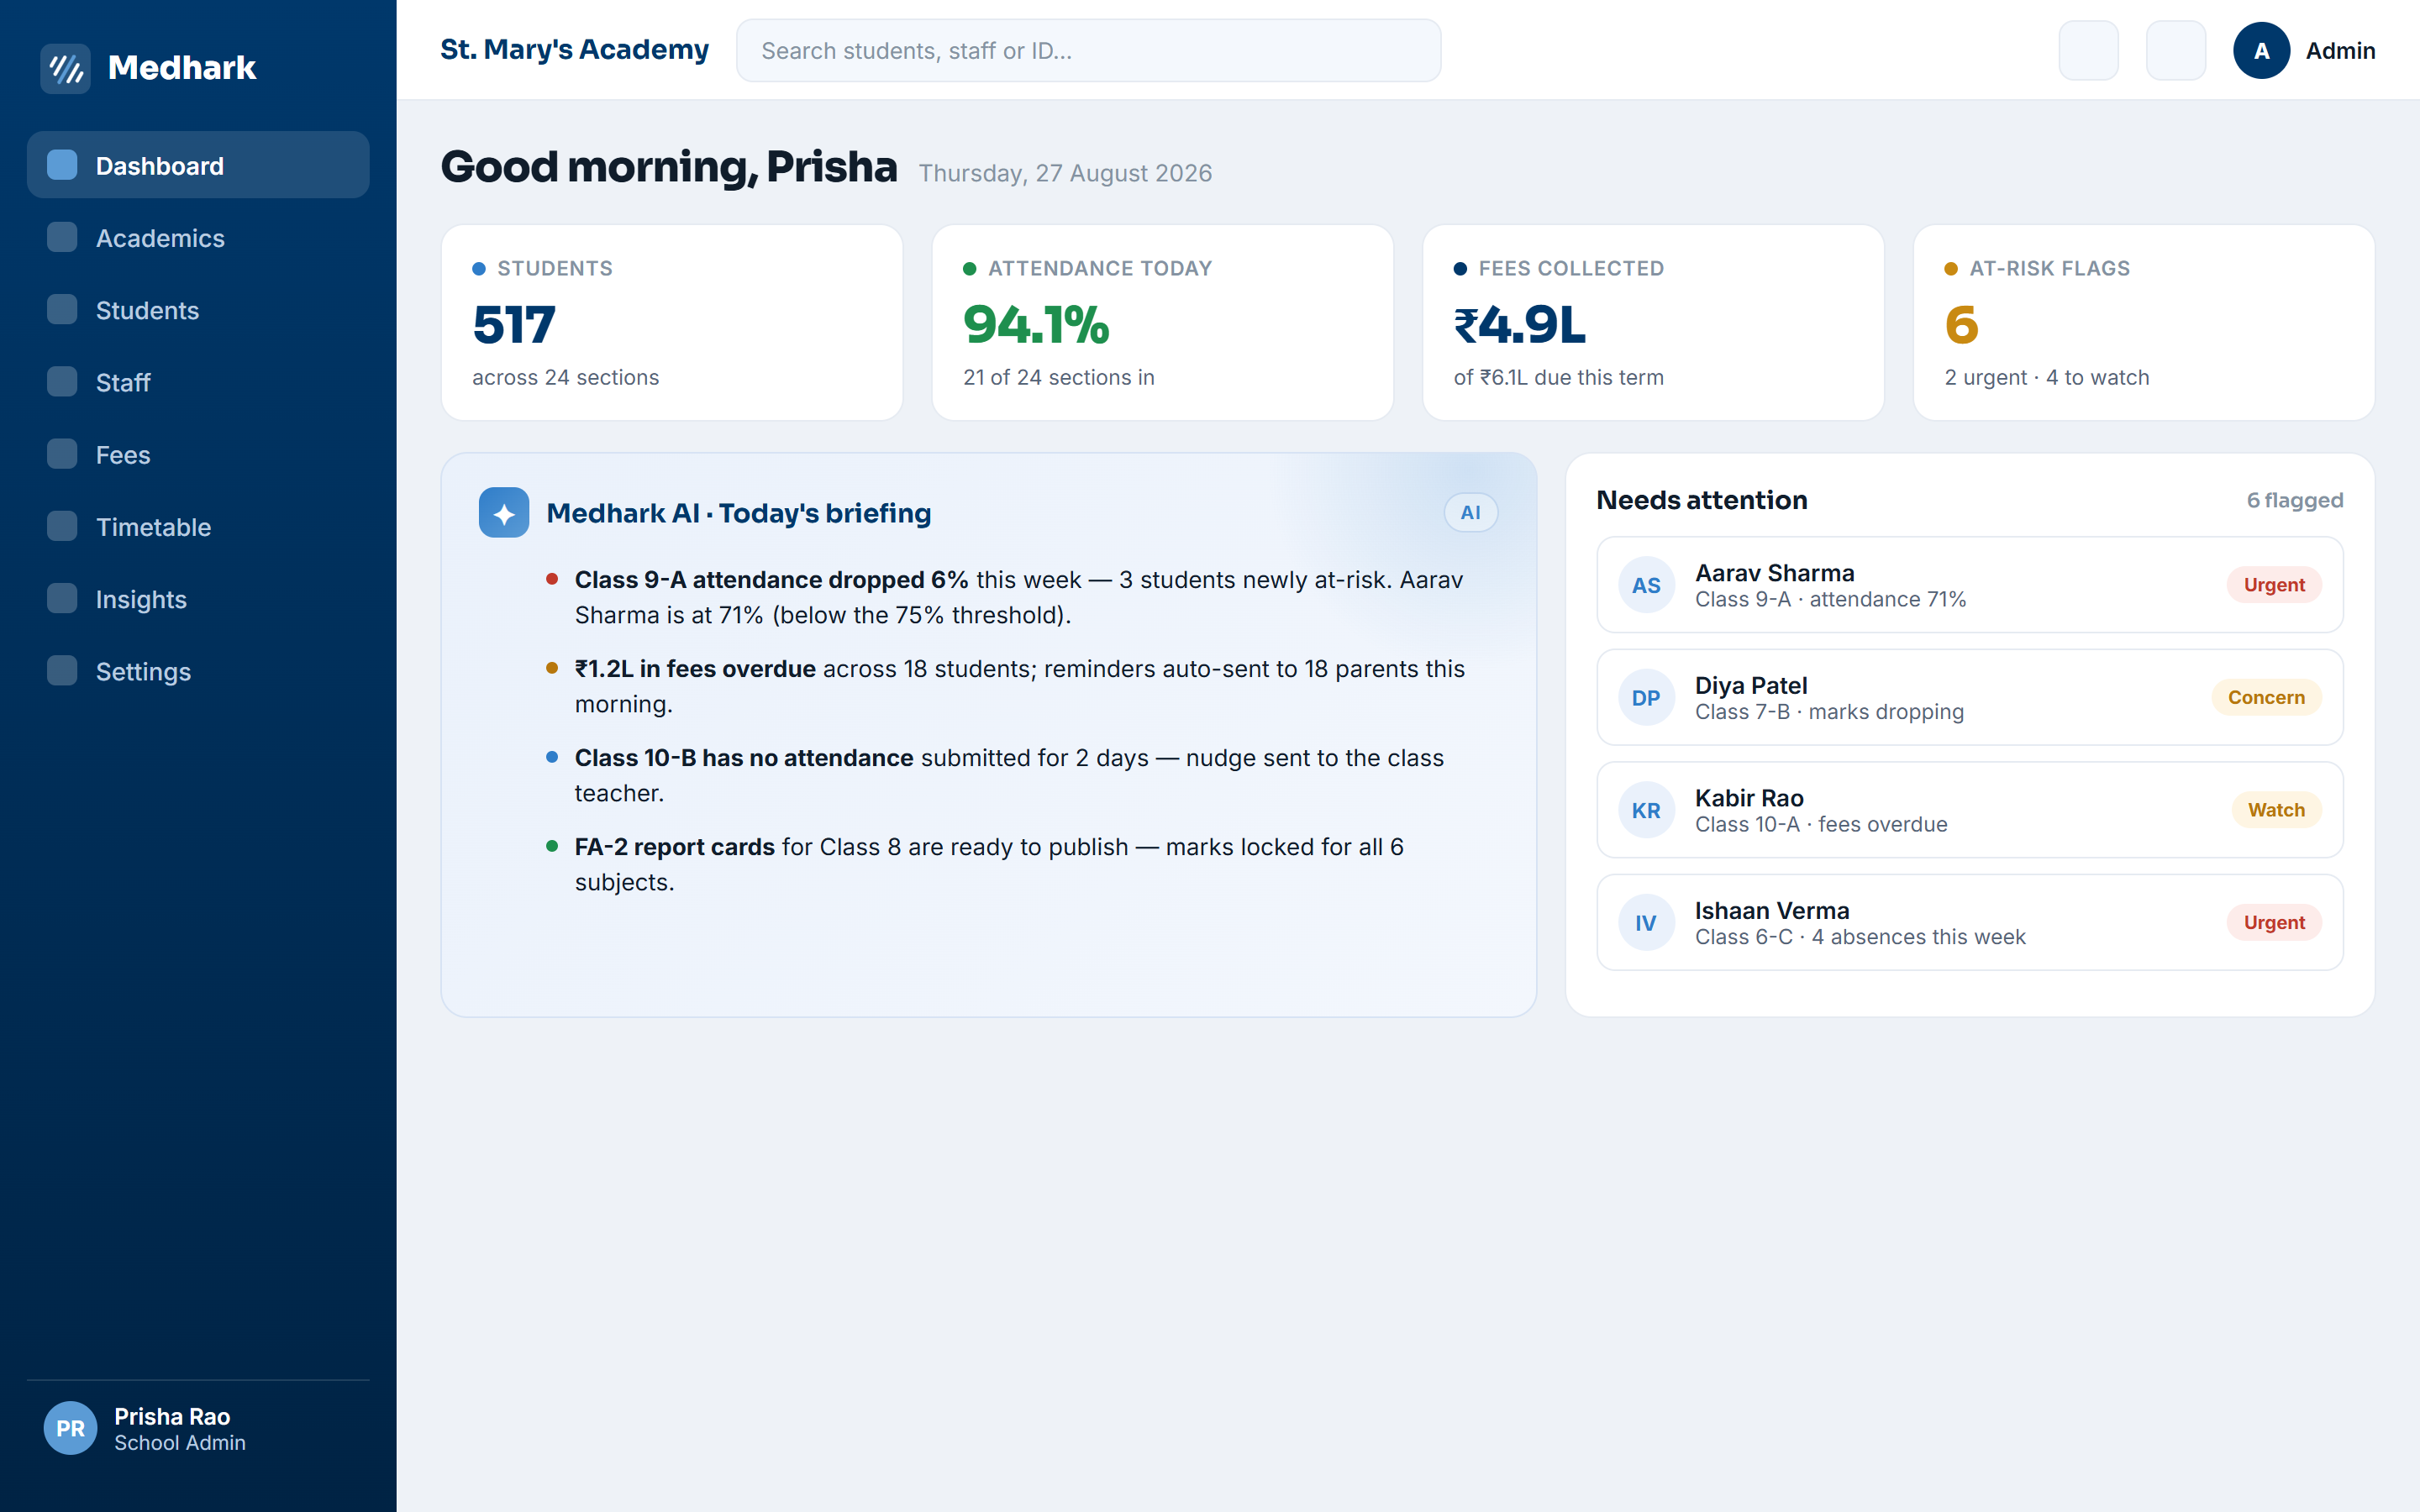Screen dimensions: 2420x1512
Task: Click Diya Patel's DP avatar
Action: click(x=1646, y=697)
